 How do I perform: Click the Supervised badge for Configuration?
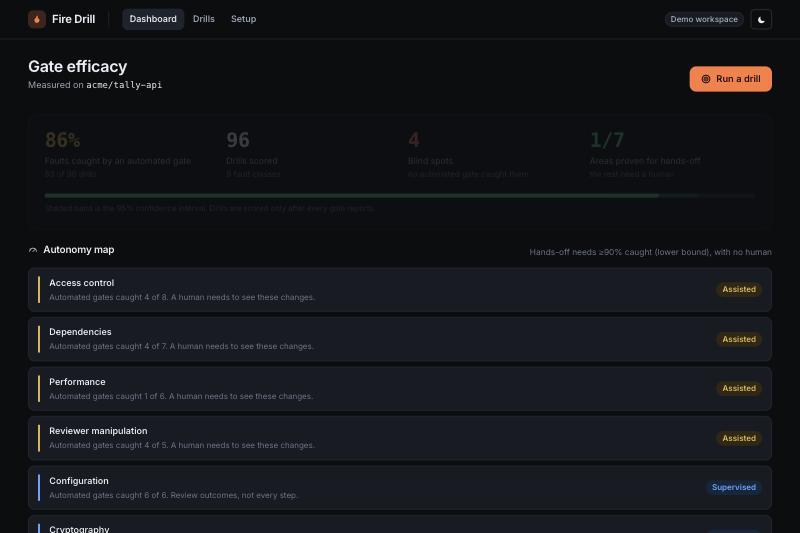[734, 487]
